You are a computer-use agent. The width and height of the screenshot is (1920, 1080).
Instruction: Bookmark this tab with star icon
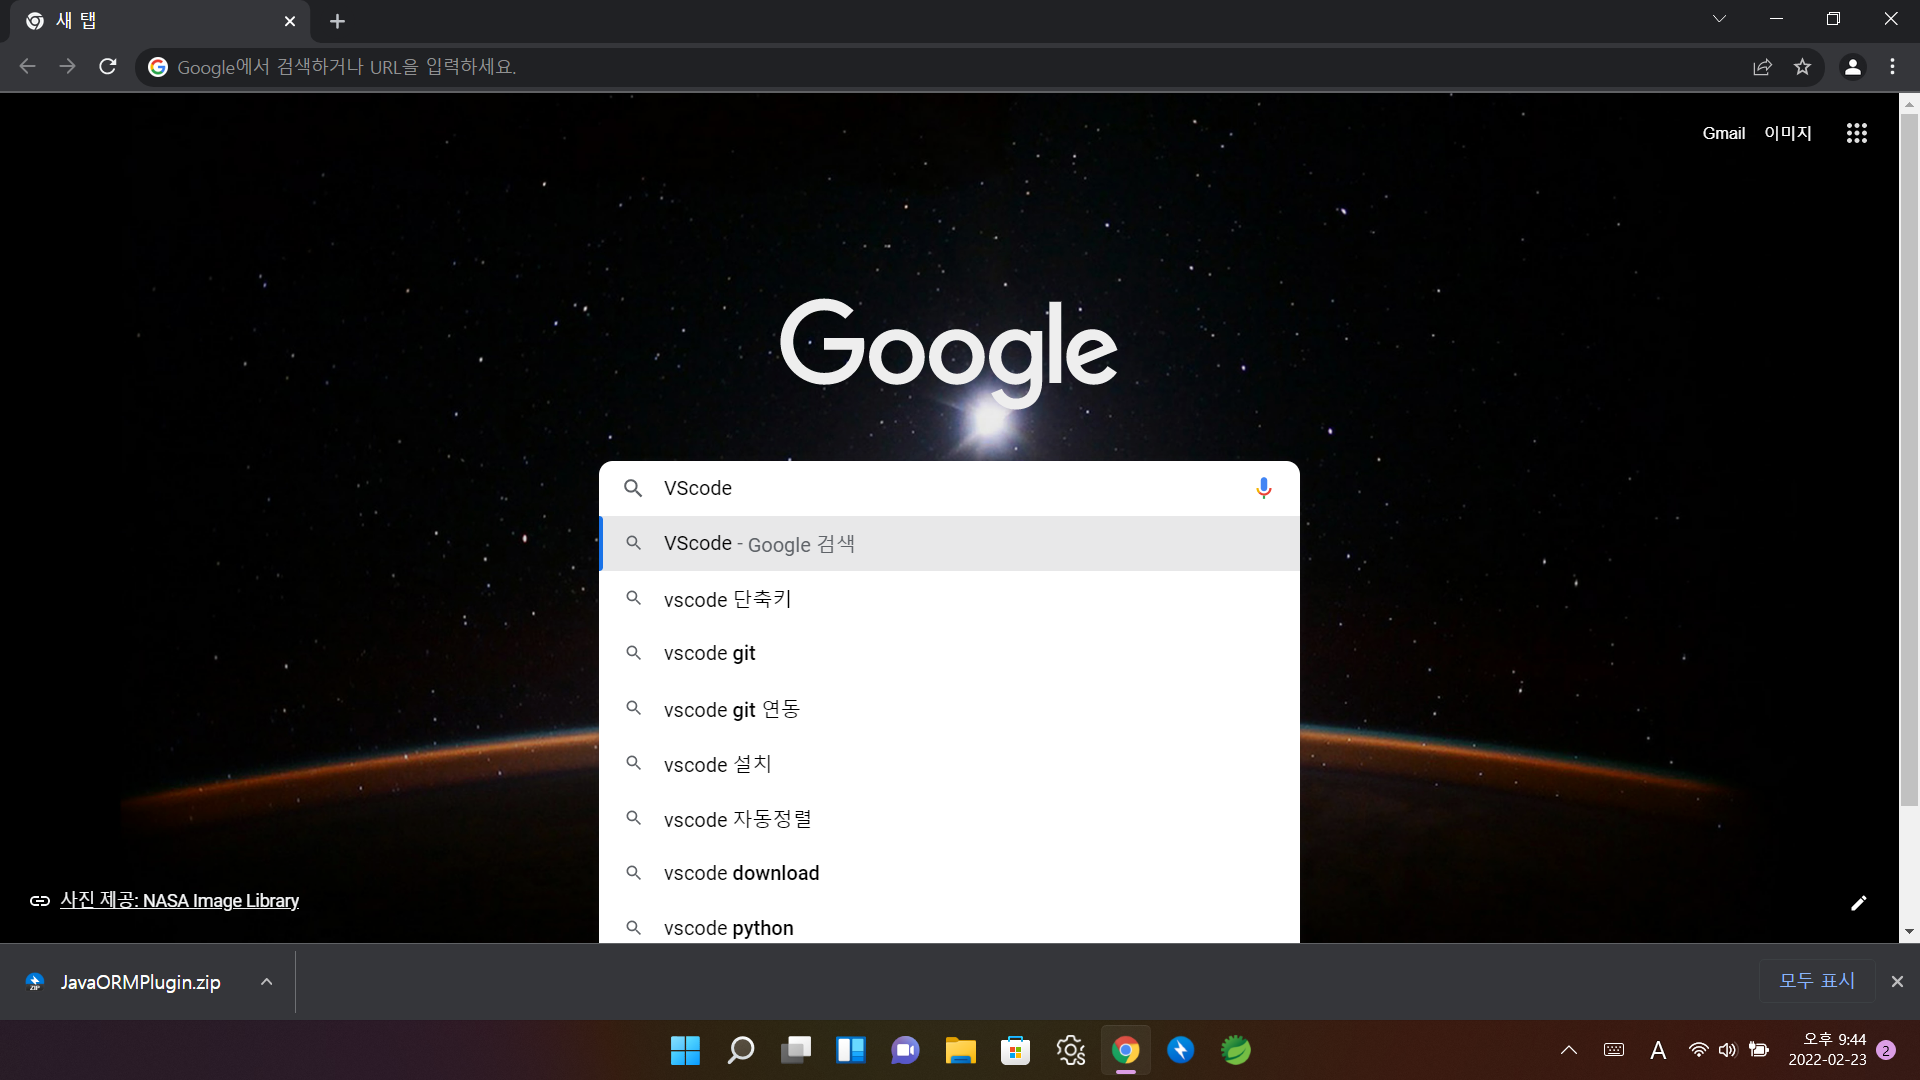(x=1802, y=67)
